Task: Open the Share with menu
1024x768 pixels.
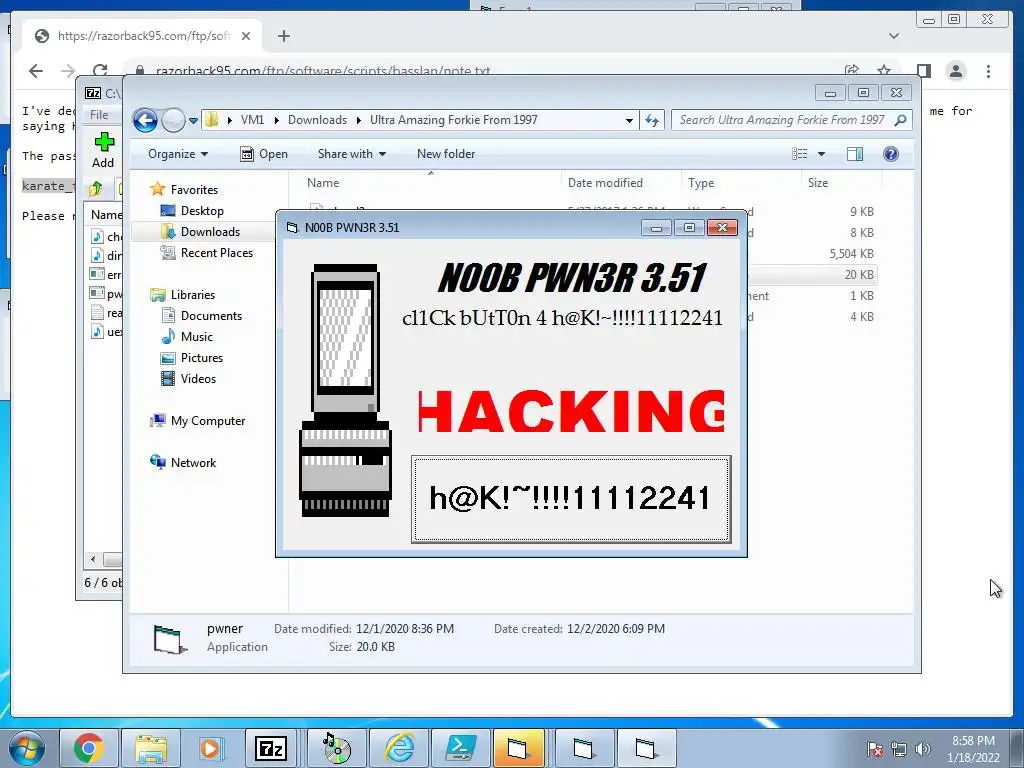Action: click(351, 154)
